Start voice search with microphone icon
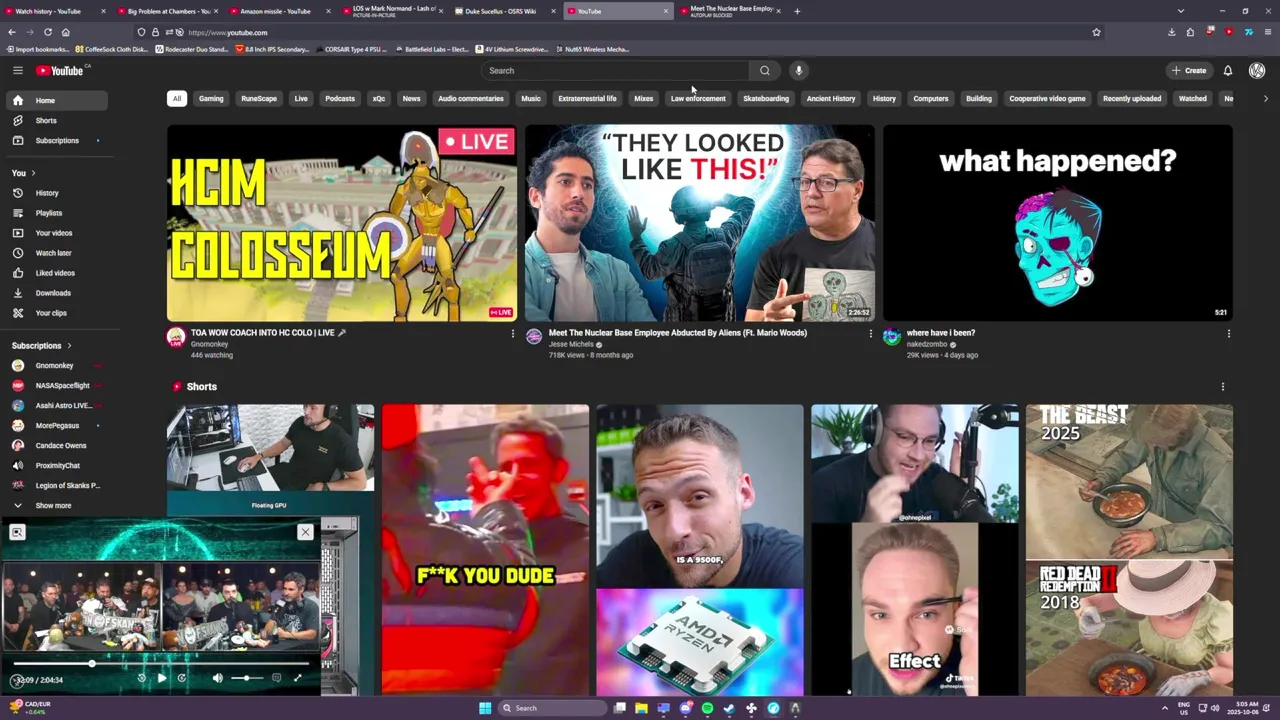Viewport: 1280px width, 720px height. 798,70
